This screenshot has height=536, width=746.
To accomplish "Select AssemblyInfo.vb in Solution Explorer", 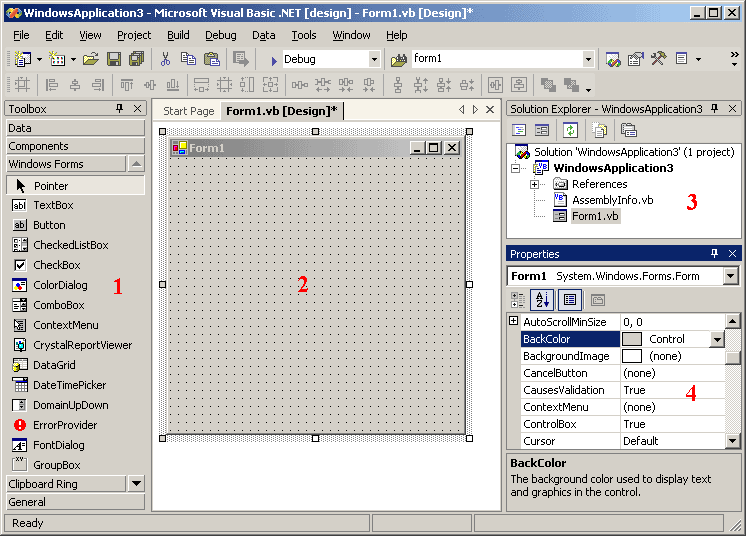I will (612, 200).
